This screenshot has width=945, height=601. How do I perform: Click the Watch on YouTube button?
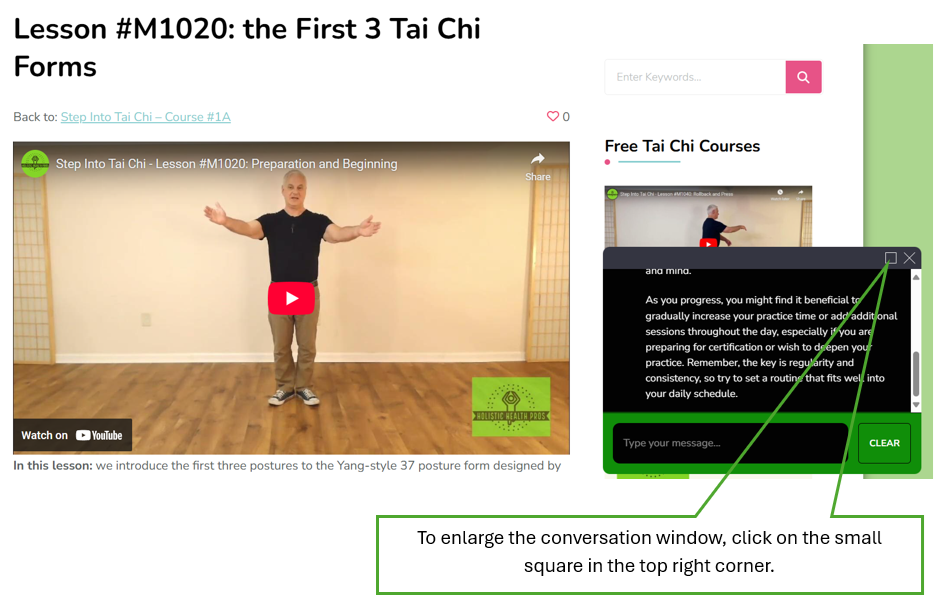coord(72,435)
